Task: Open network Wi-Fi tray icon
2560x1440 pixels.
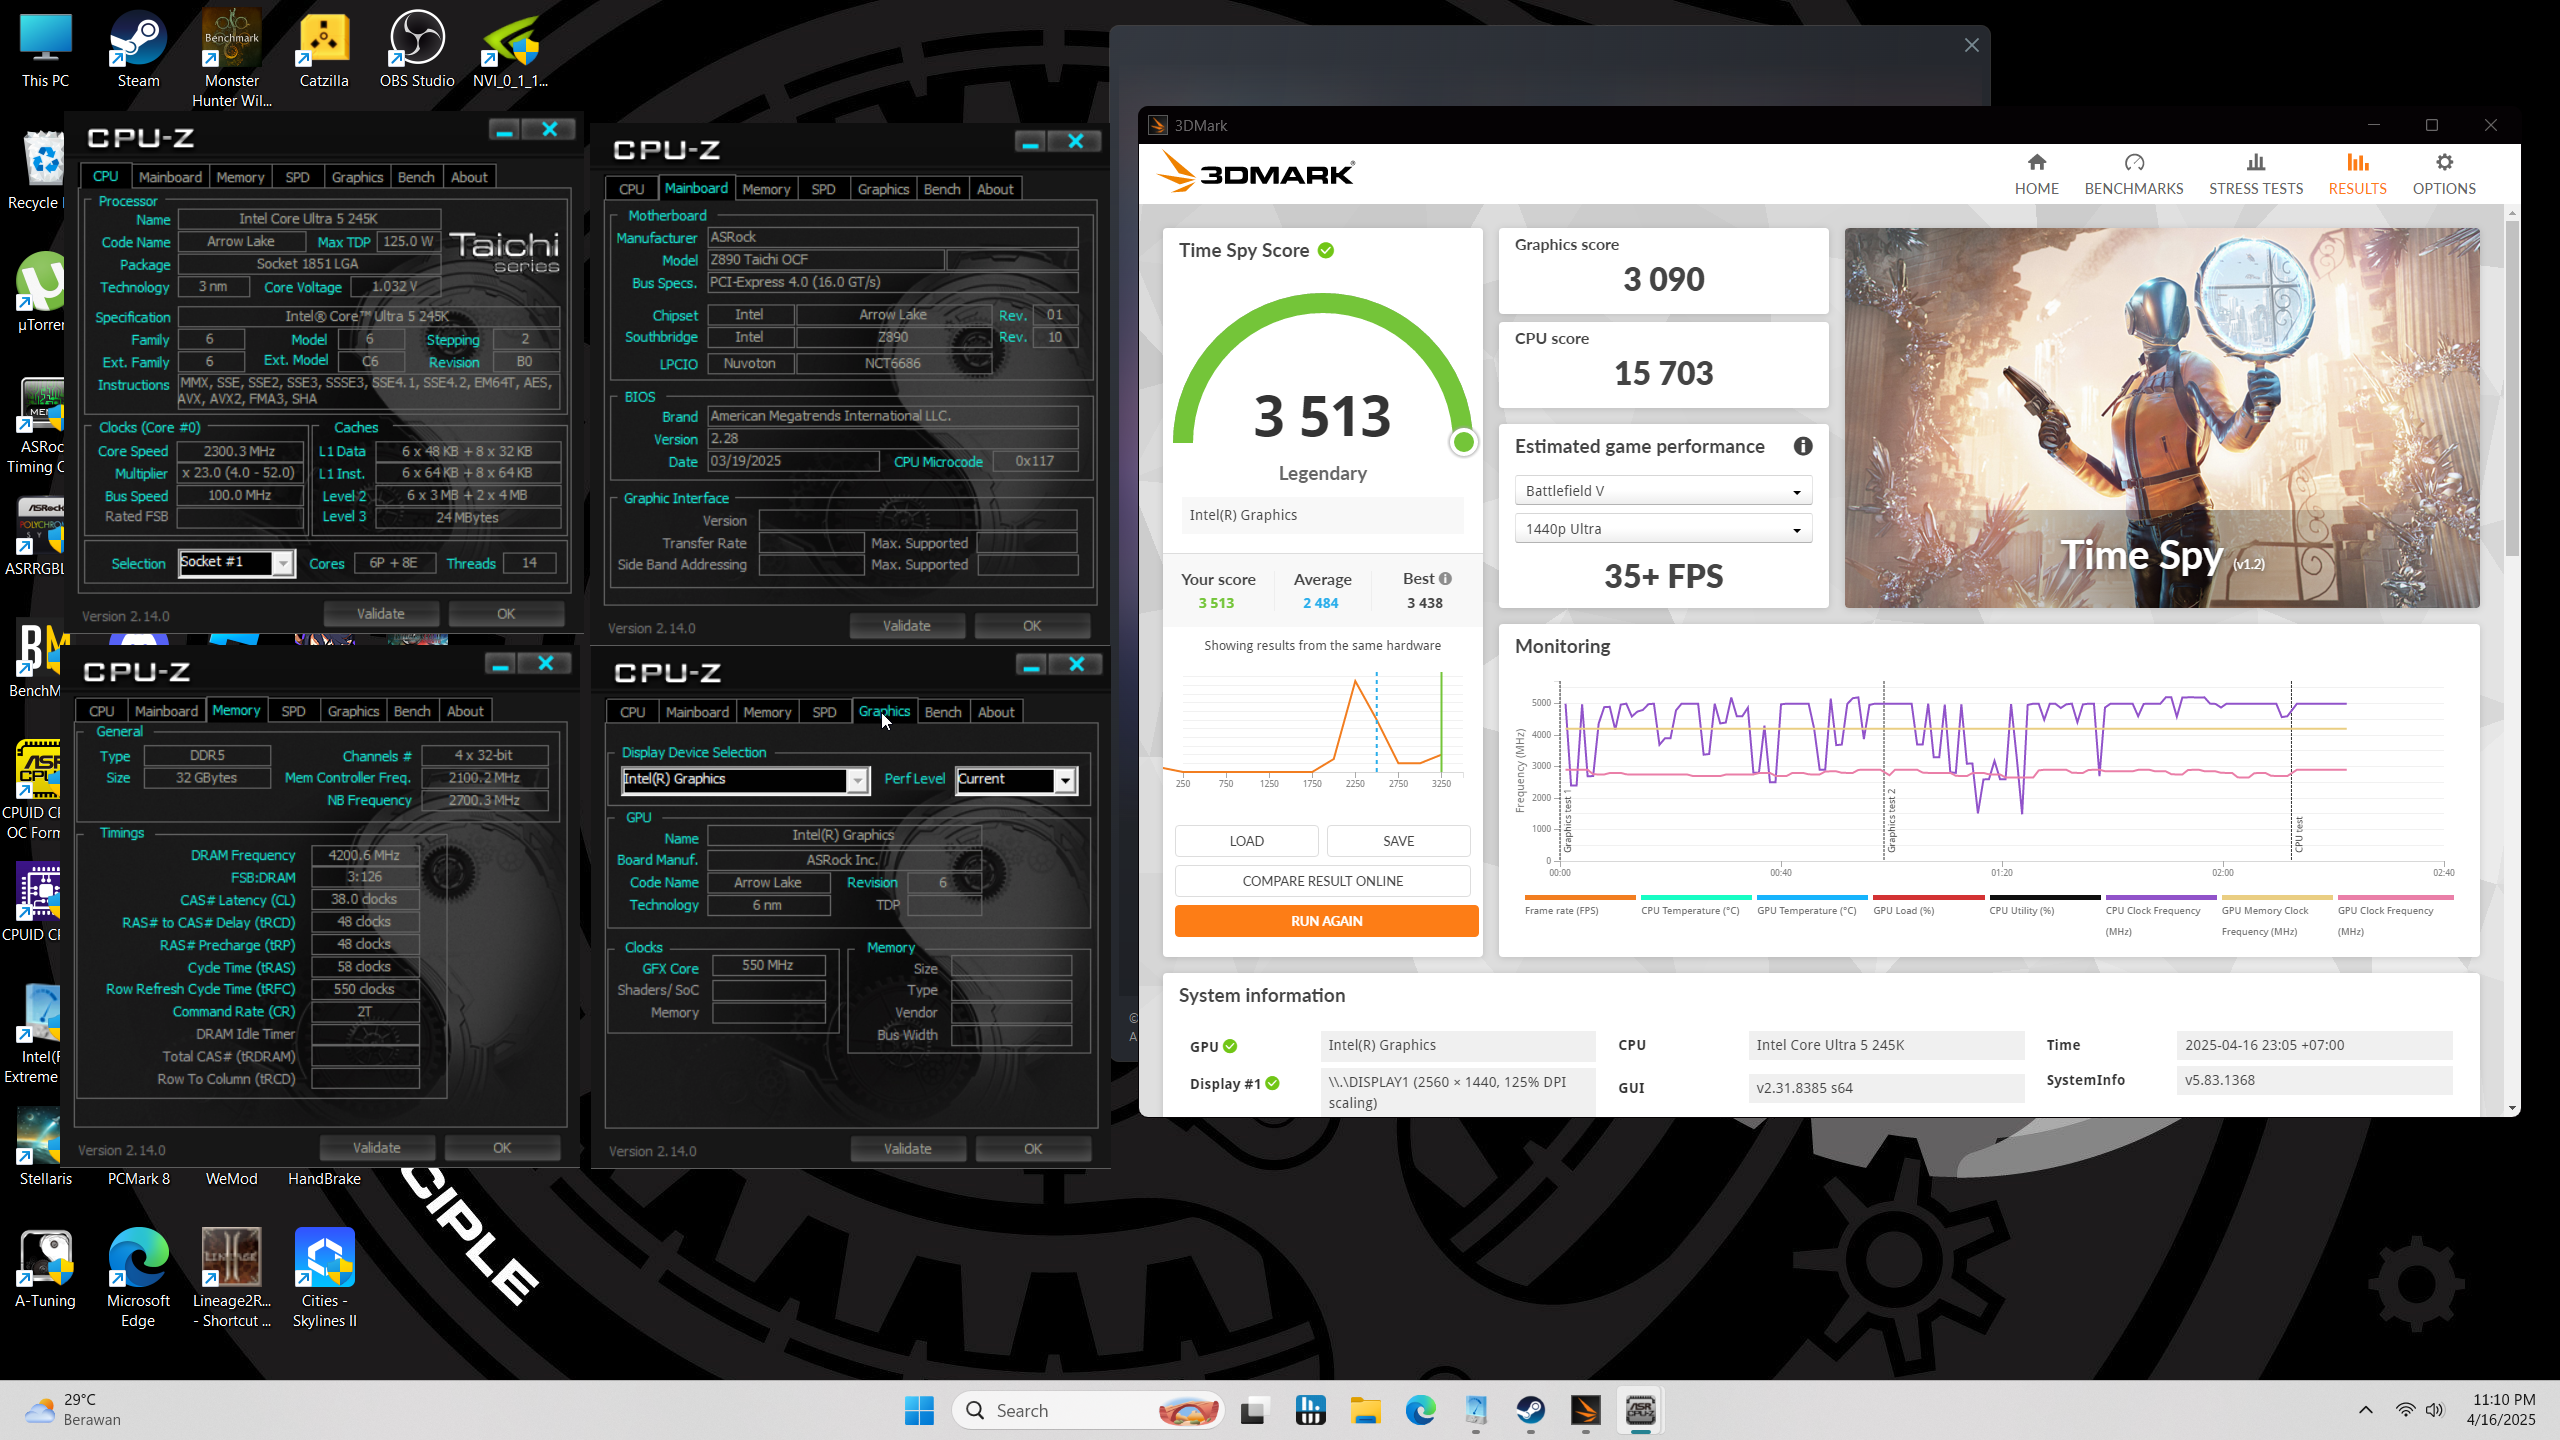Action: click(2406, 1410)
